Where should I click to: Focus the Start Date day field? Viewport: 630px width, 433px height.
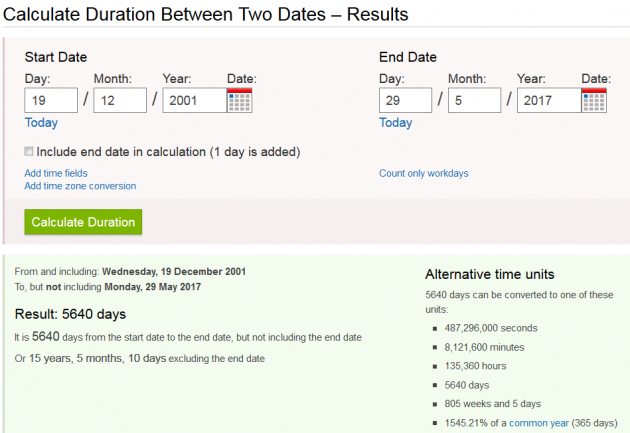click(51, 100)
